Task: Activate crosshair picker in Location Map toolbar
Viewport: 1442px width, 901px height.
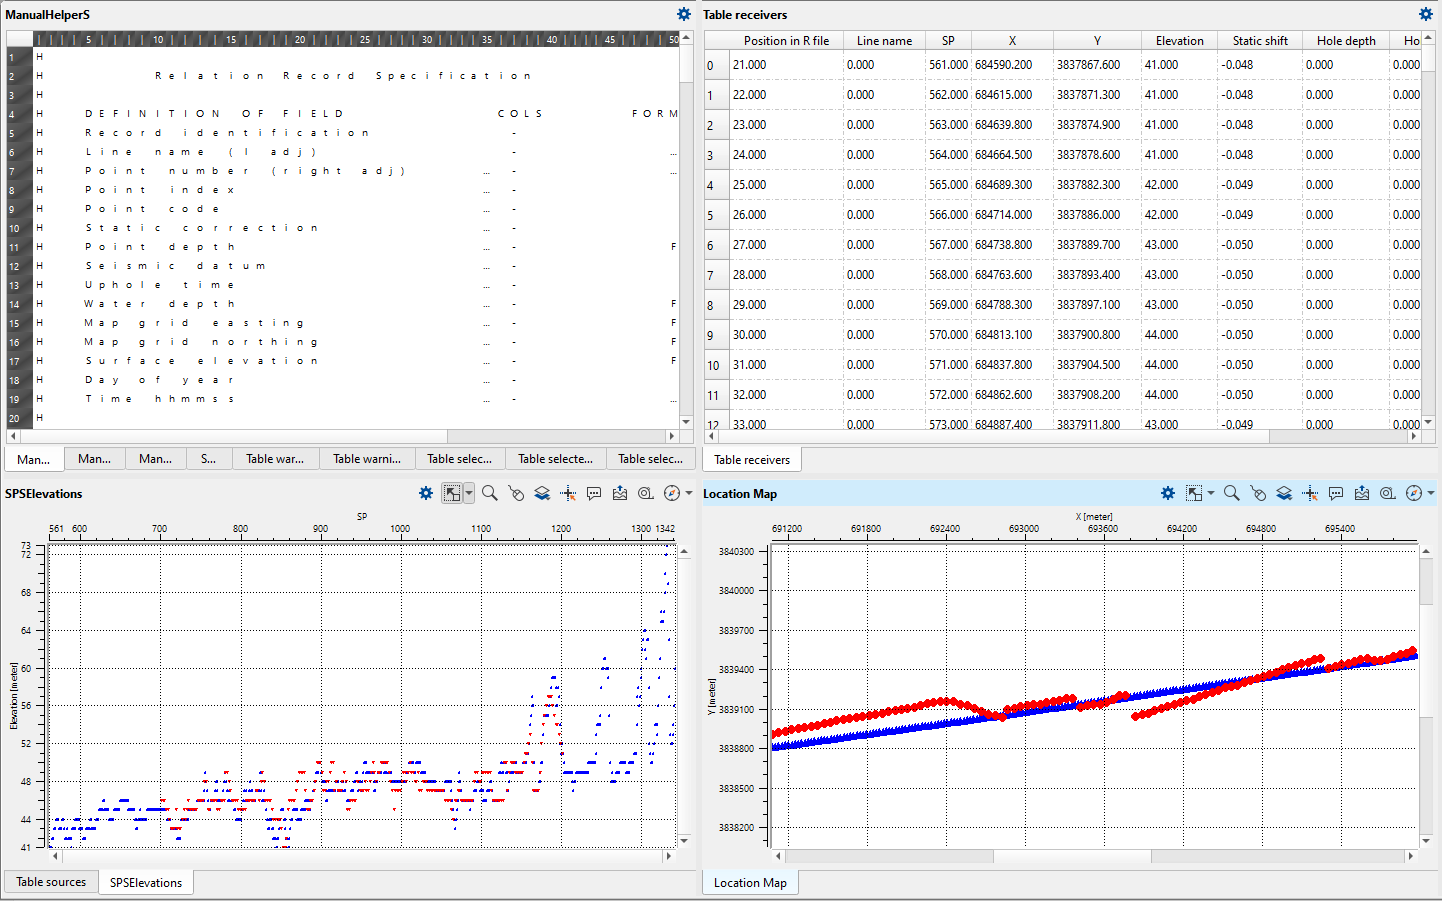Action: (1310, 493)
